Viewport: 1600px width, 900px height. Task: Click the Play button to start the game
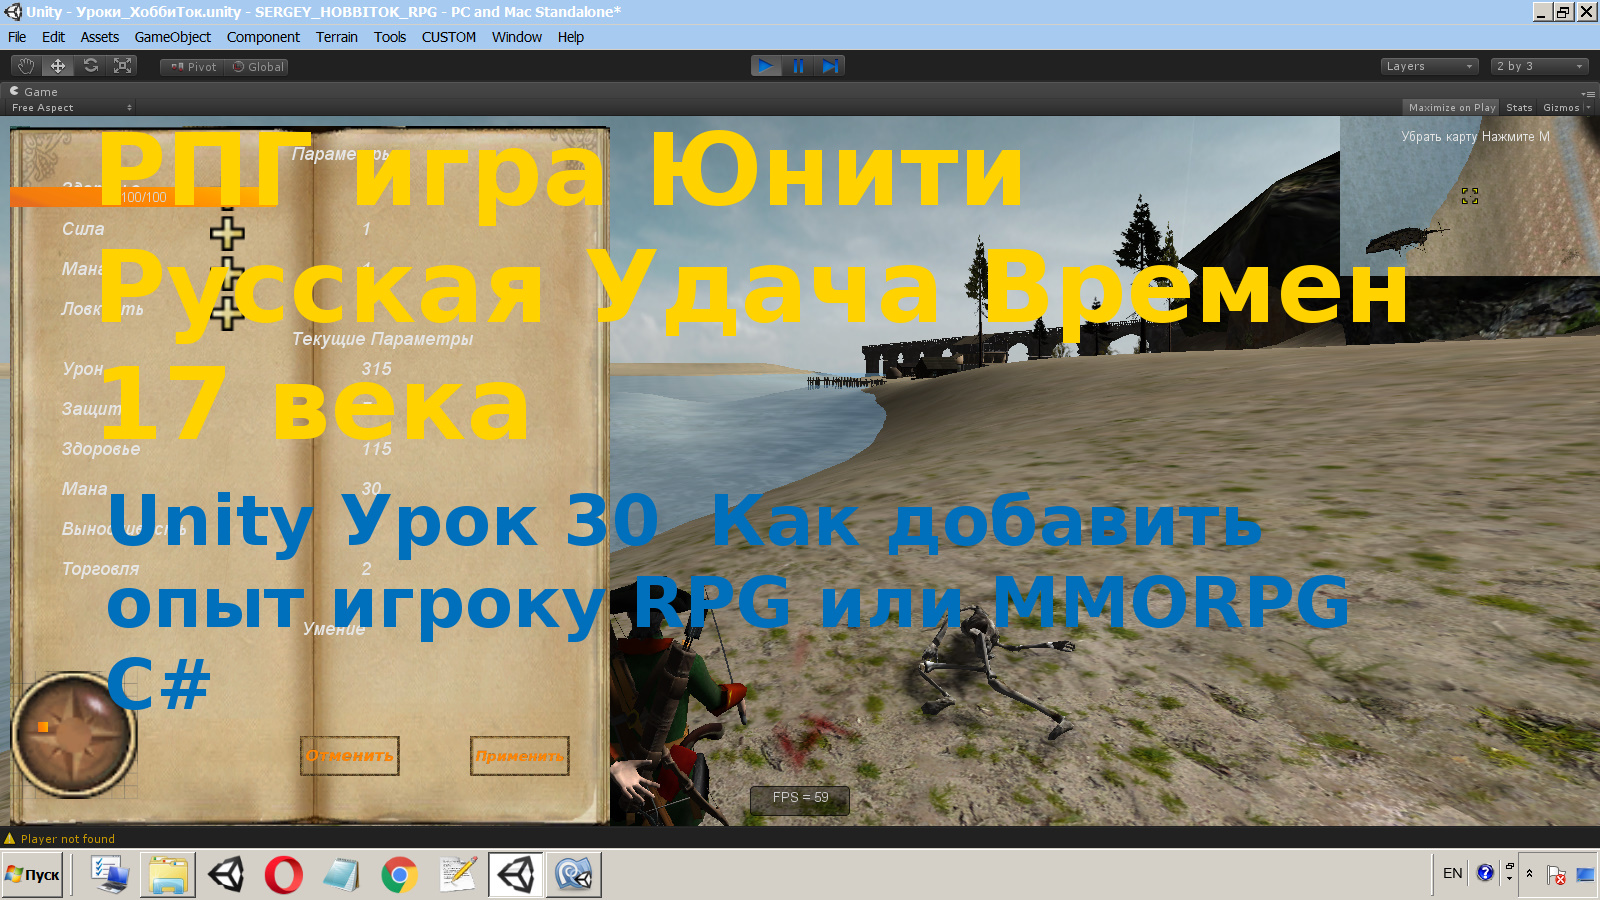(765, 66)
